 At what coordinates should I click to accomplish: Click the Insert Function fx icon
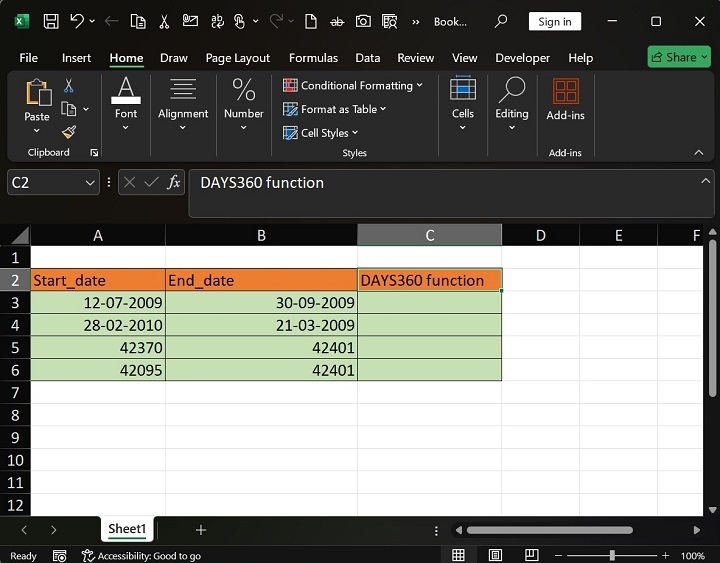pyautogui.click(x=173, y=182)
